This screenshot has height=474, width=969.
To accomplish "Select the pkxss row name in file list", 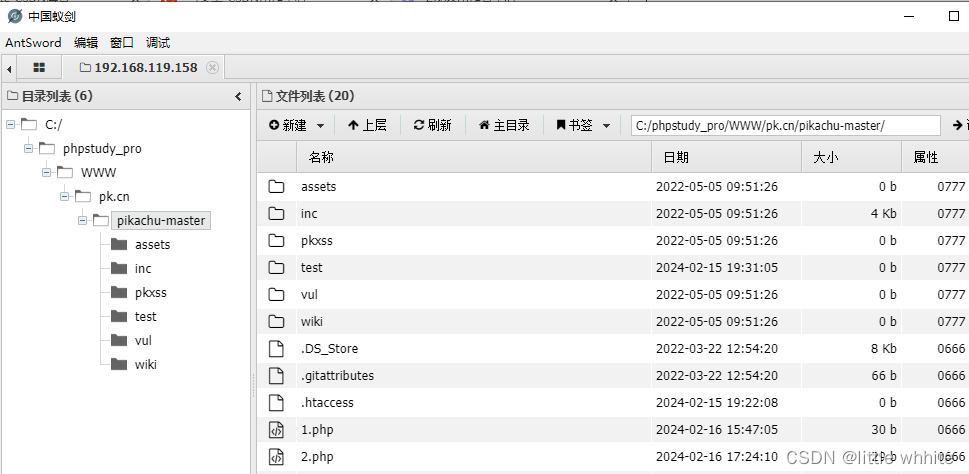I will (317, 241).
